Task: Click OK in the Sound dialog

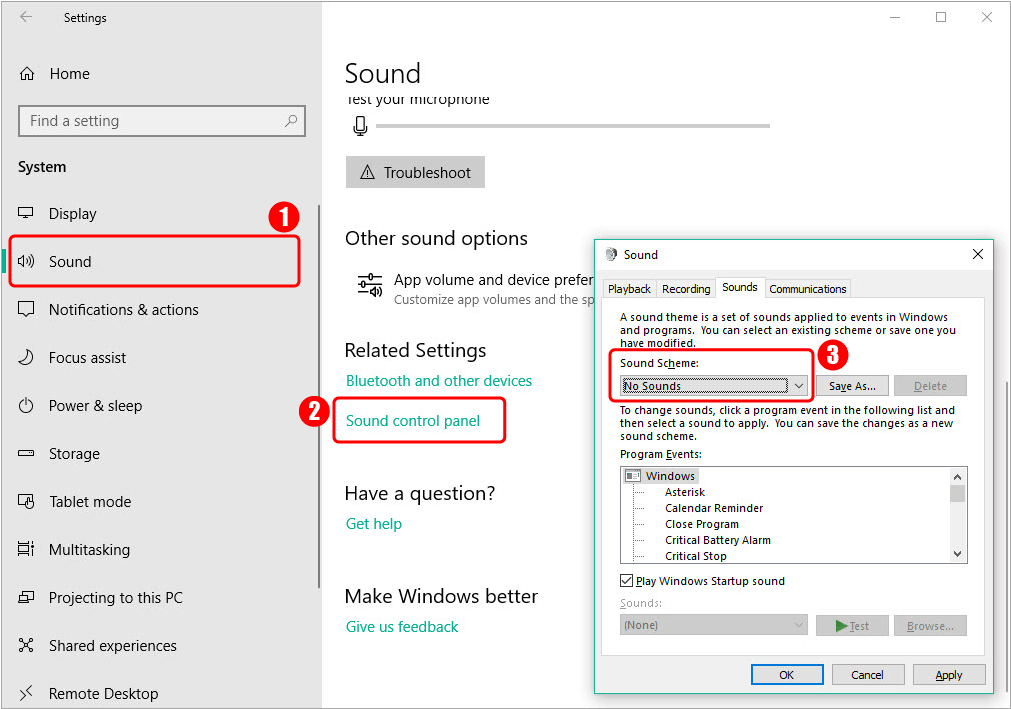Action: coord(787,675)
